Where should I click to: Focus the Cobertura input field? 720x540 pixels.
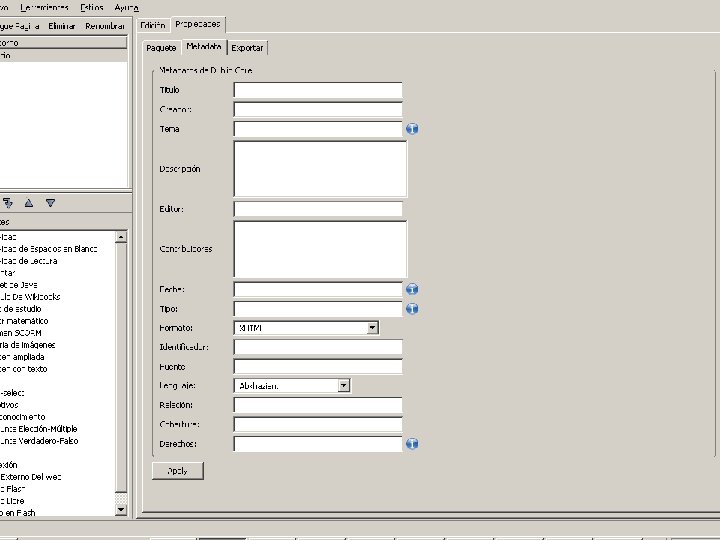click(318, 424)
